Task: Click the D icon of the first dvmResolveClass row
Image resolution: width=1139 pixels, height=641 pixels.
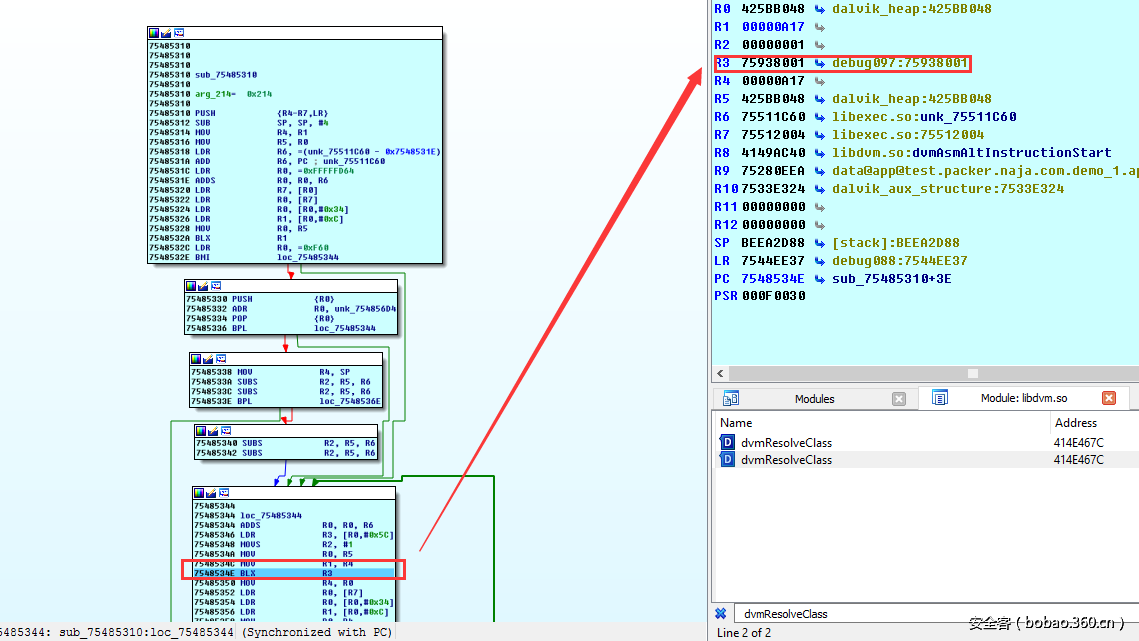Action: (x=727, y=443)
